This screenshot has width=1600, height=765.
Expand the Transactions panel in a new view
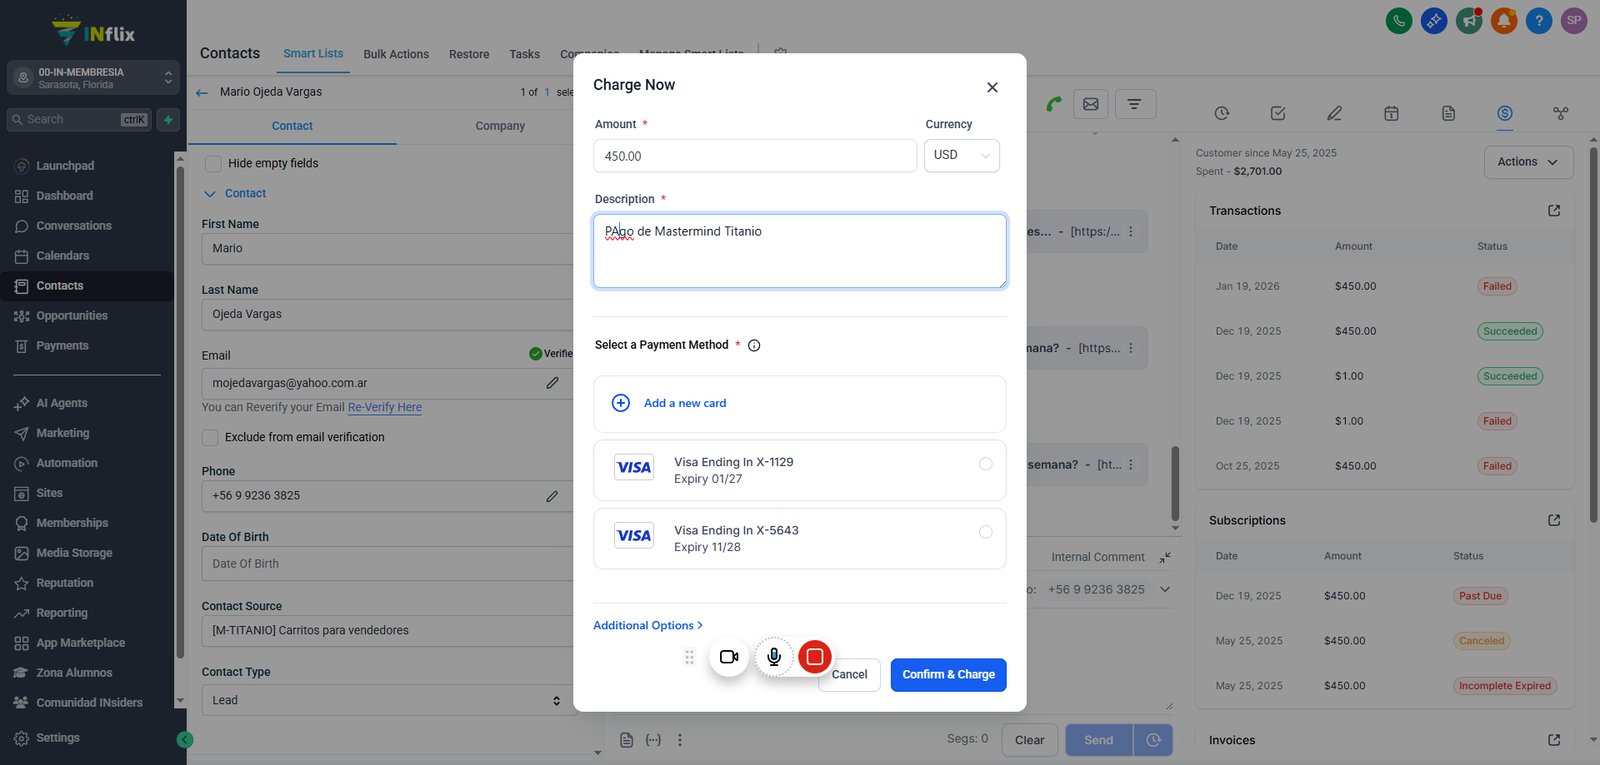[x=1554, y=210]
